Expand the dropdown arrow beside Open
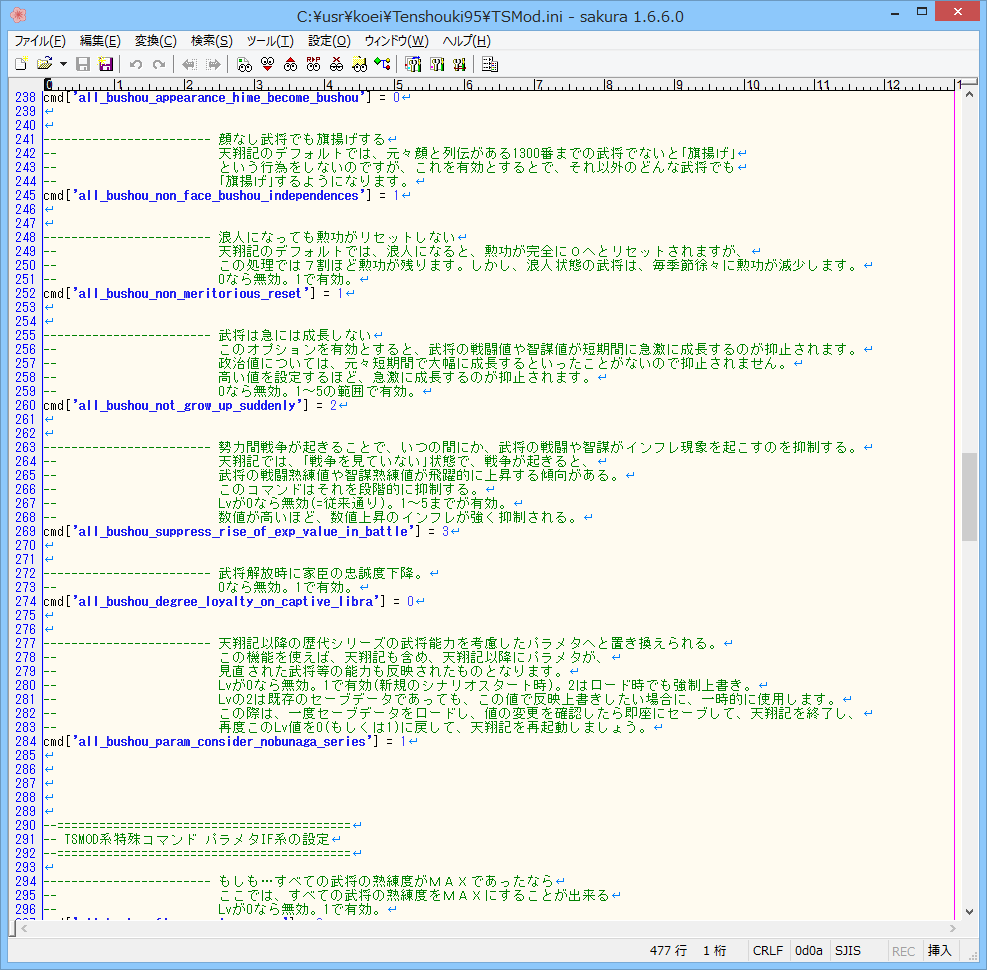Image resolution: width=987 pixels, height=970 pixels. 62,64
